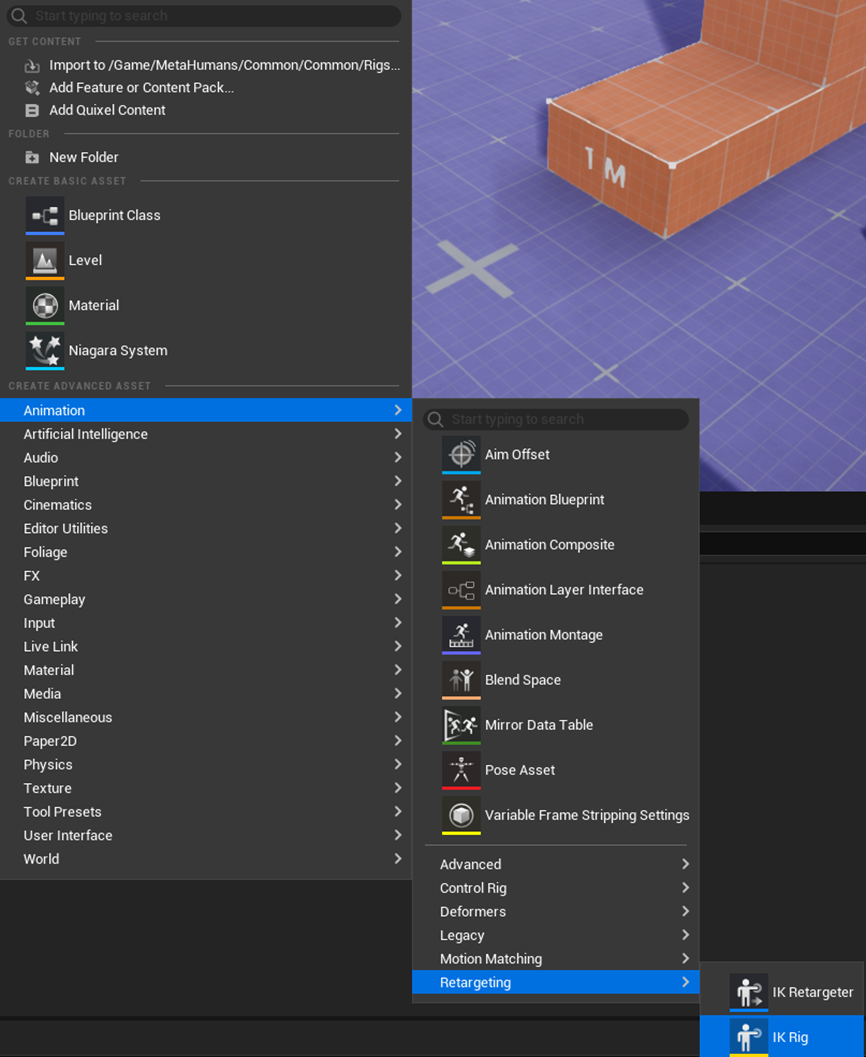Choose Add Feature or Content Pack
This screenshot has height=1057, width=866.
point(206,88)
